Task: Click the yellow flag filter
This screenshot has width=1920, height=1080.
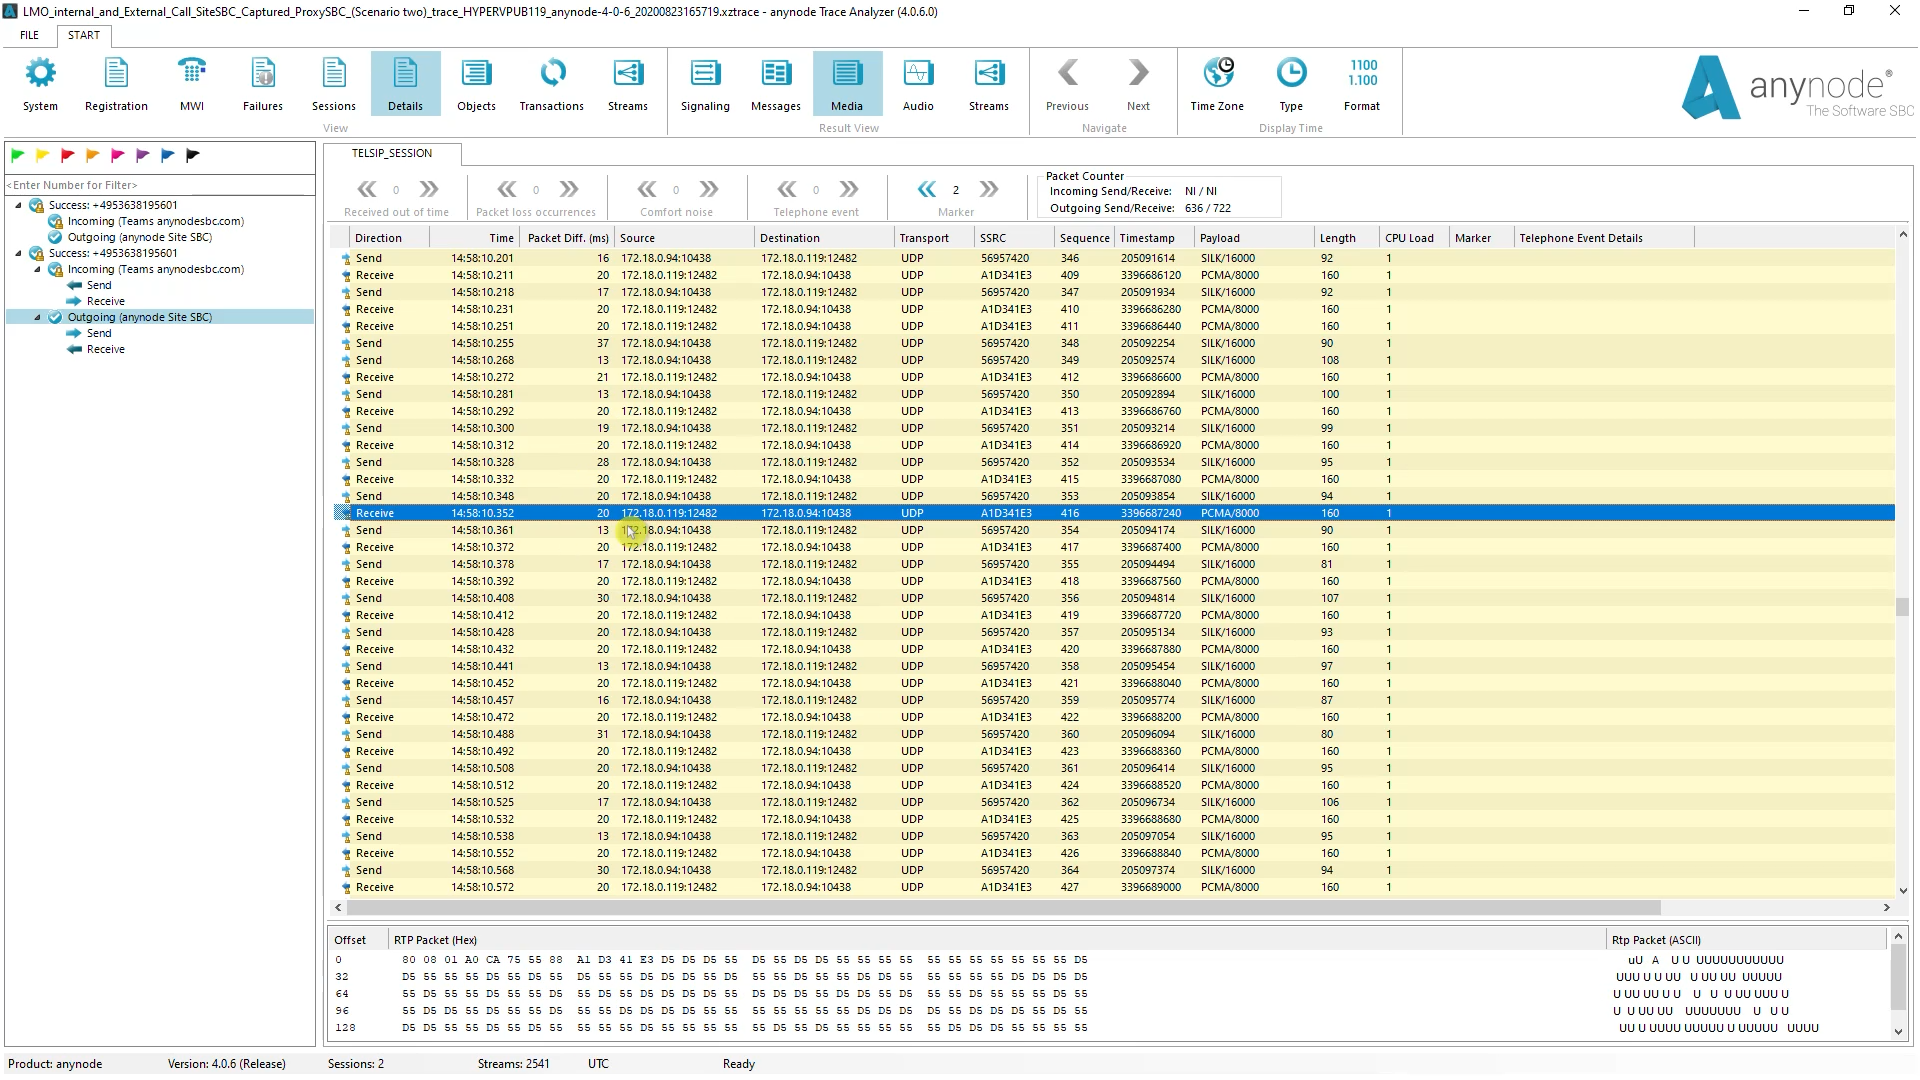Action: point(43,155)
